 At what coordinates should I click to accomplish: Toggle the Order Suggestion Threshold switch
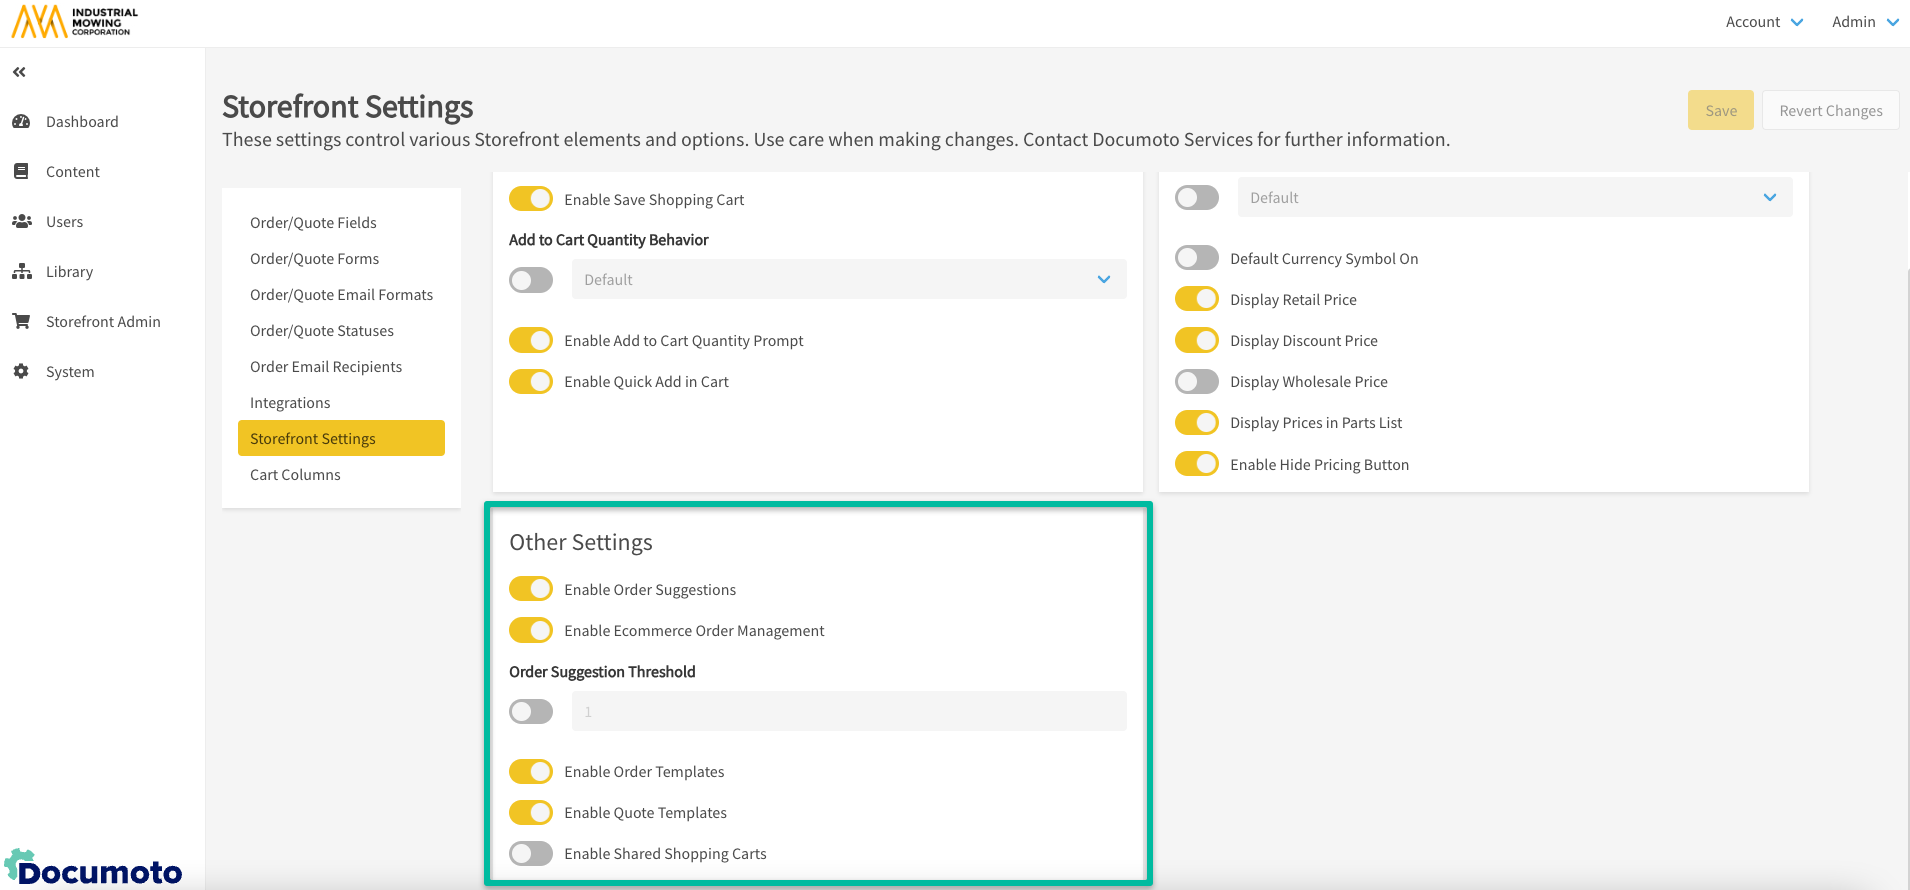pos(530,712)
